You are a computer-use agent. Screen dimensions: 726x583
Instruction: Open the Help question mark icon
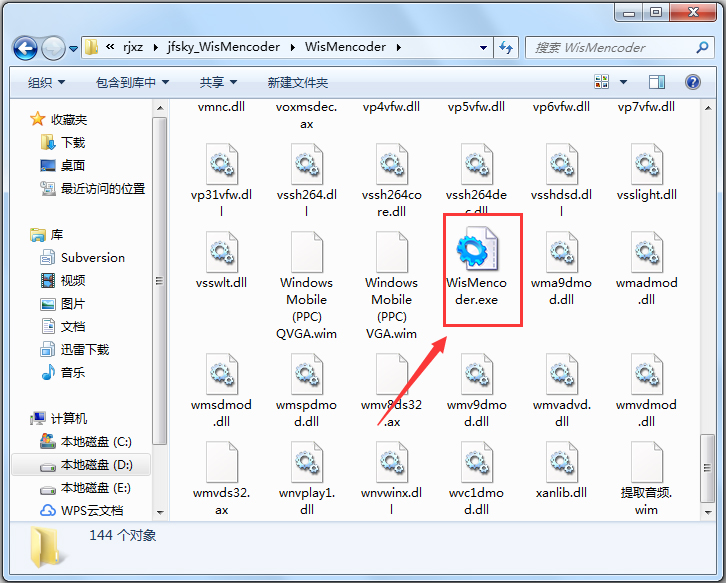pyautogui.click(x=693, y=82)
